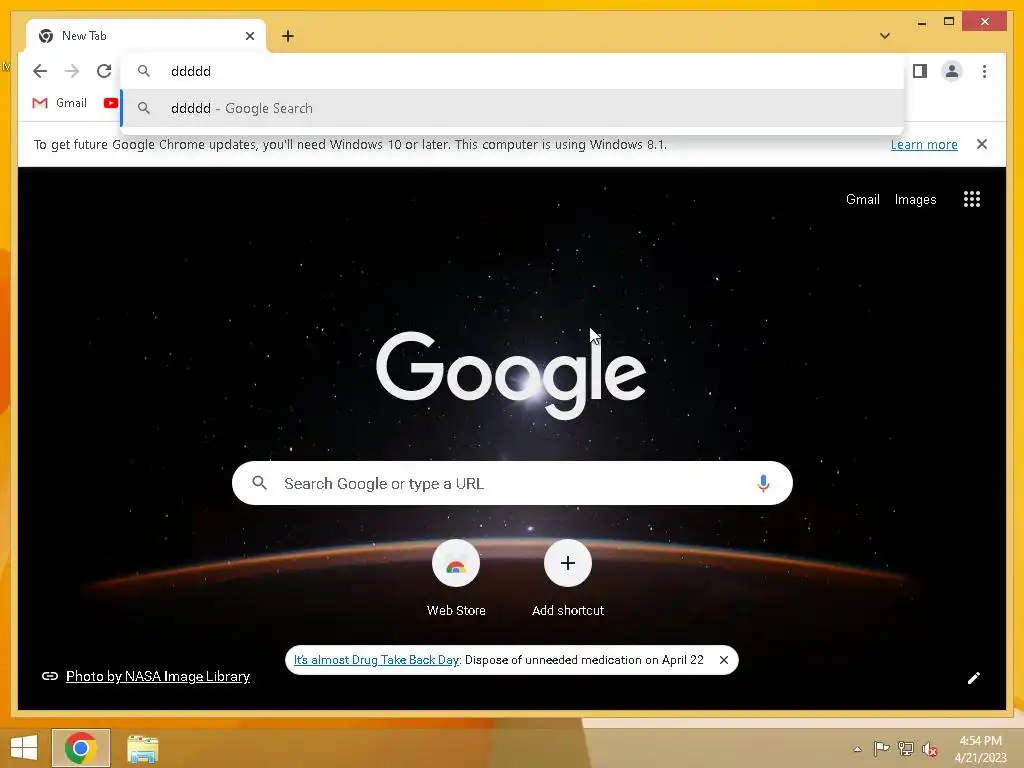This screenshot has height=768, width=1024.
Task: Customize this page with pencil icon
Action: pos(974,678)
